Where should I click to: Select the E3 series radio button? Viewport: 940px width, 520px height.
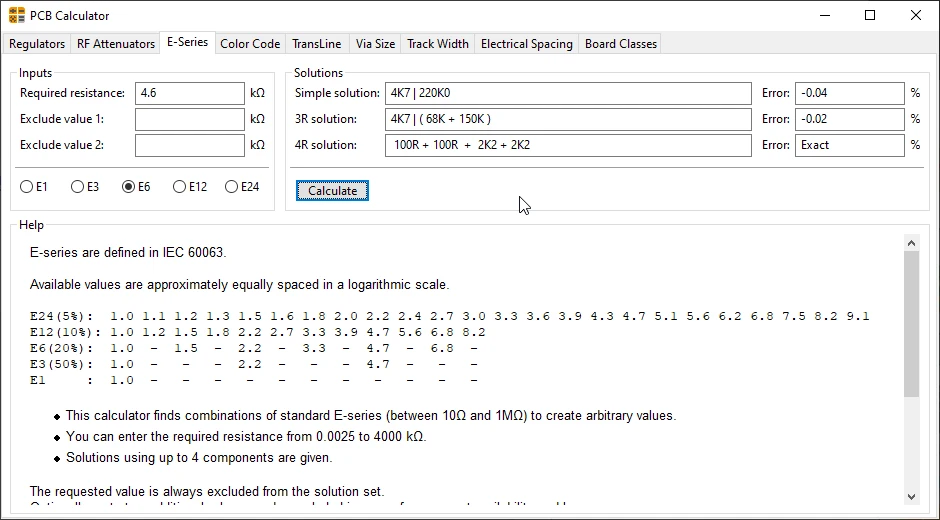coord(77,187)
